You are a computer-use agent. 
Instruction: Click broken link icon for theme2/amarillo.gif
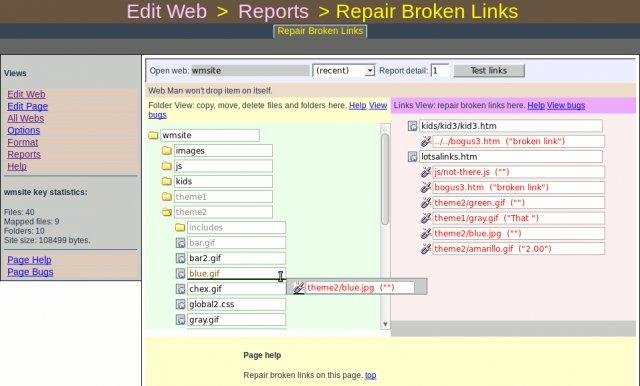426,248
